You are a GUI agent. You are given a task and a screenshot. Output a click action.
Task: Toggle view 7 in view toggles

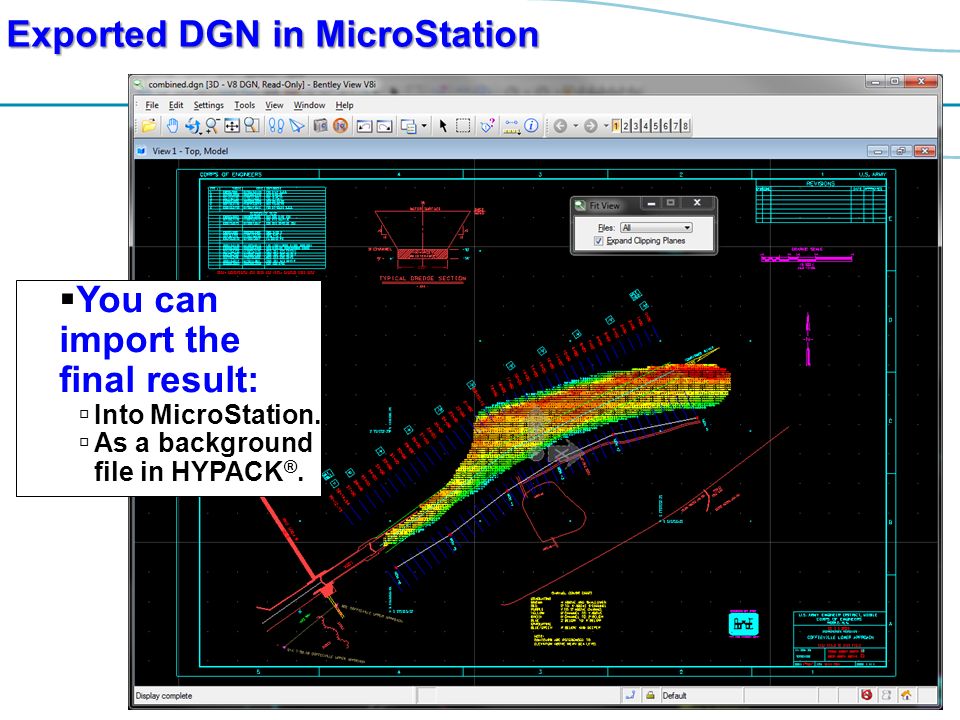676,126
